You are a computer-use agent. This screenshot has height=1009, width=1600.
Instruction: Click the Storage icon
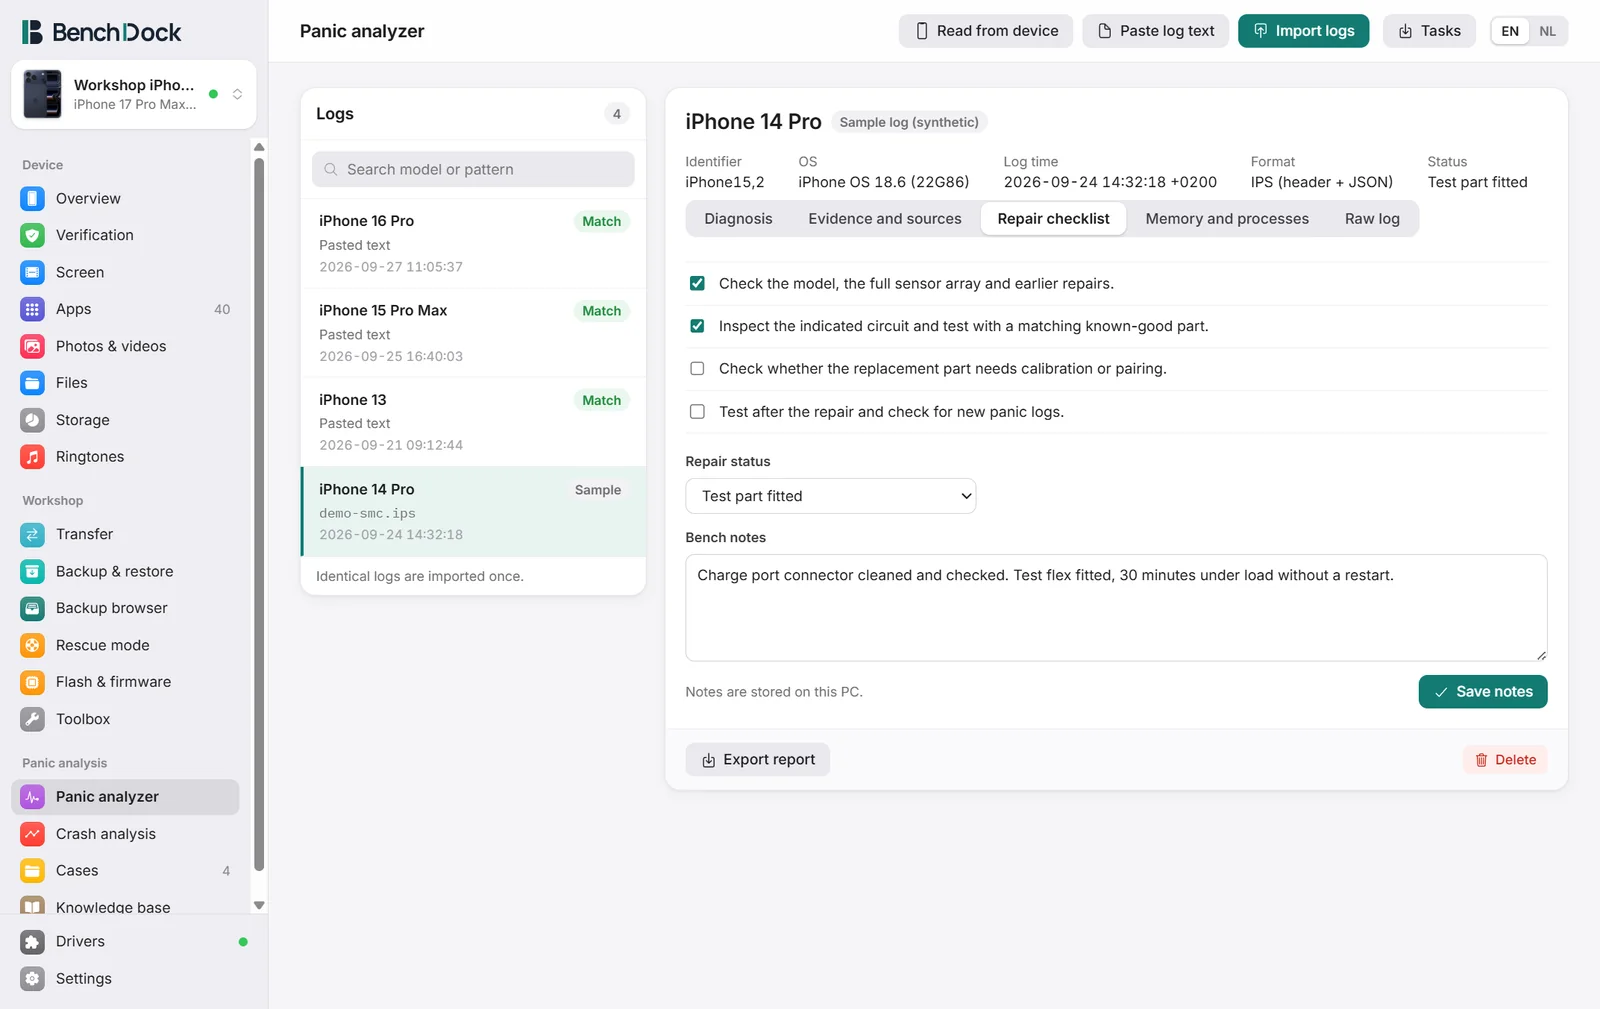click(33, 420)
